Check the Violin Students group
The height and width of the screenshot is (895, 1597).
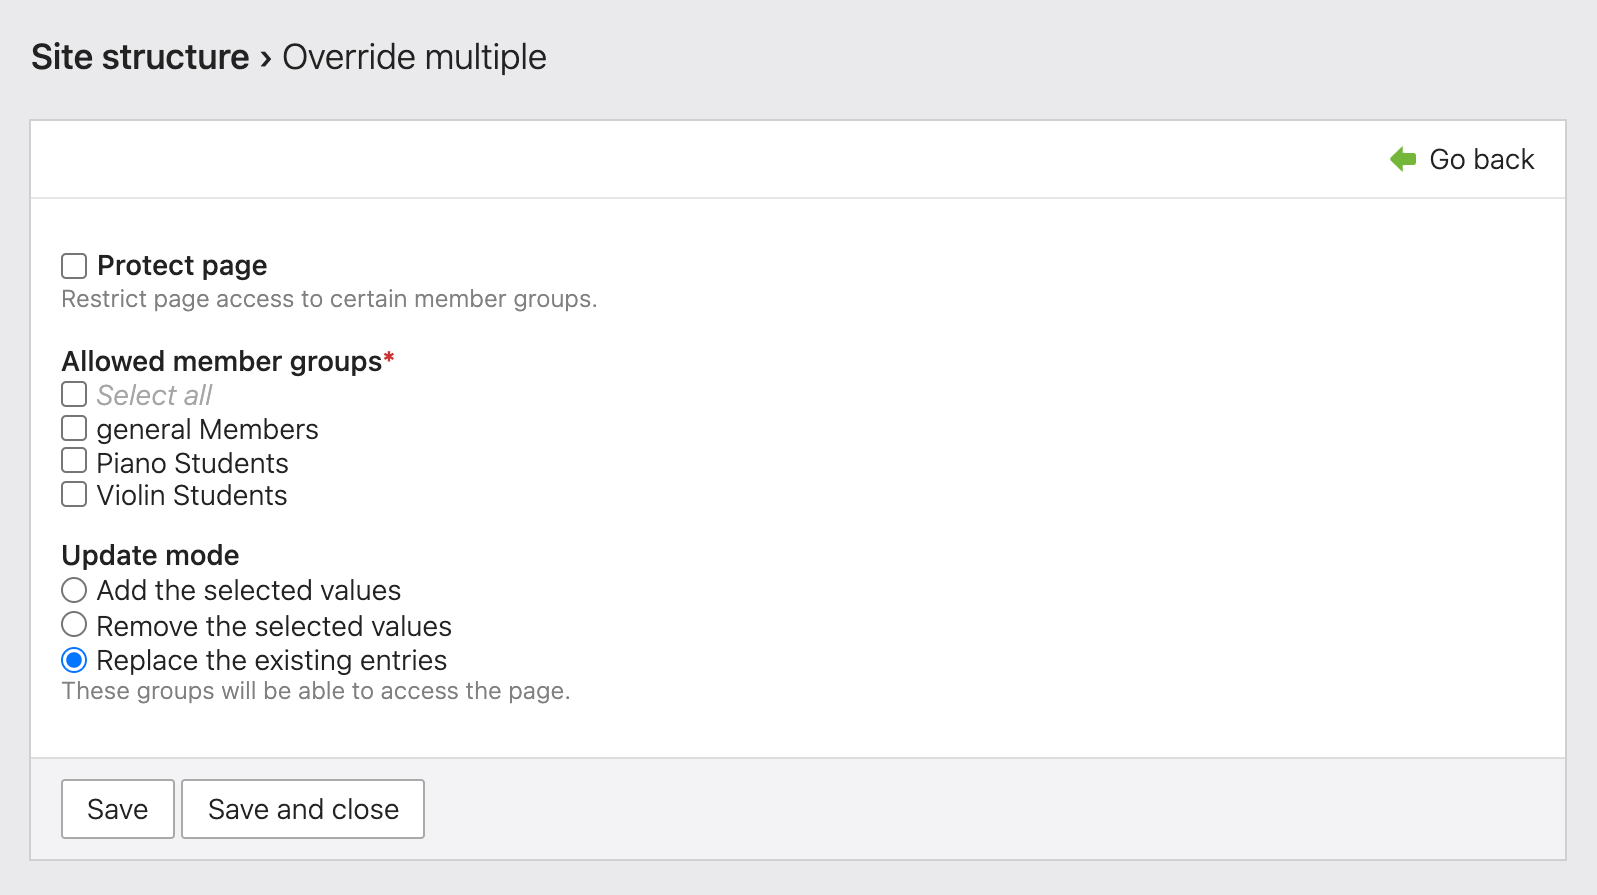(74, 494)
